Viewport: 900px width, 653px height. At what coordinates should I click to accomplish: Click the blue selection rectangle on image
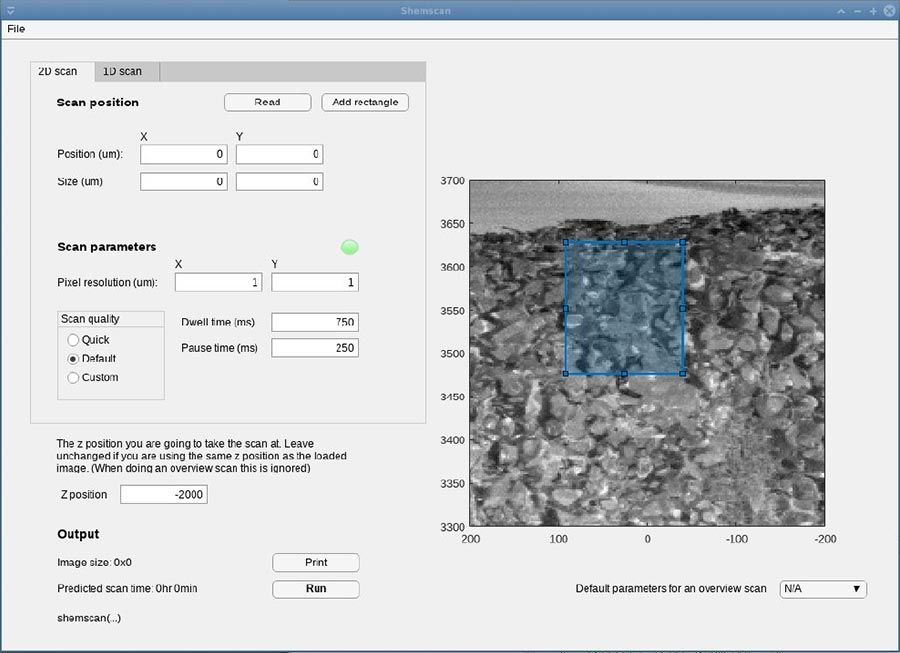[x=624, y=308]
